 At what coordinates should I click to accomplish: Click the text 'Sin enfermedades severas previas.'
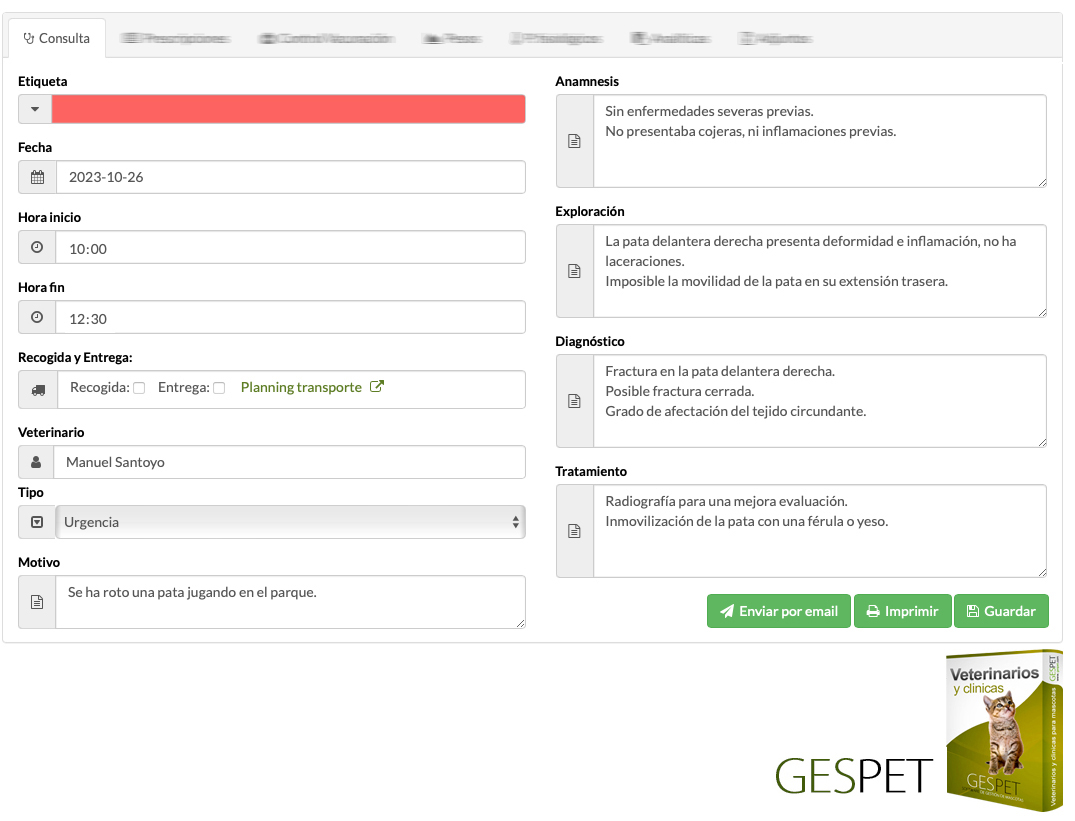coord(709,111)
